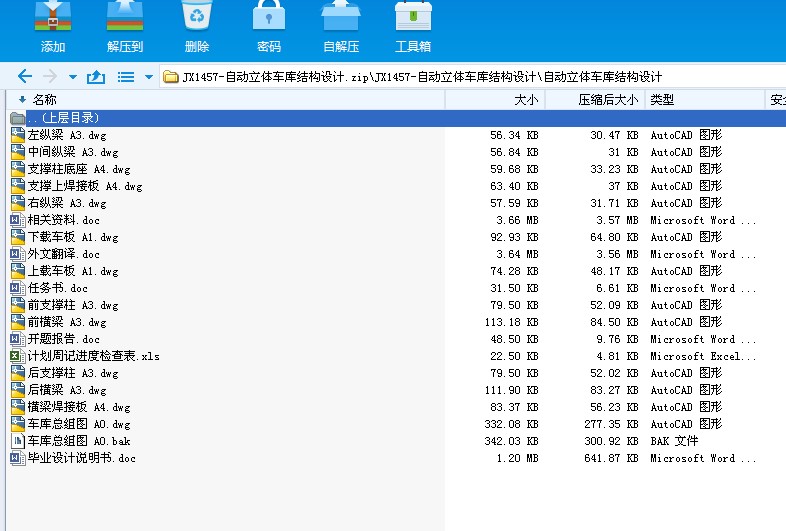Select the file 车库总组图 A0.dwg
The height and width of the screenshot is (531, 786).
(x=79, y=424)
